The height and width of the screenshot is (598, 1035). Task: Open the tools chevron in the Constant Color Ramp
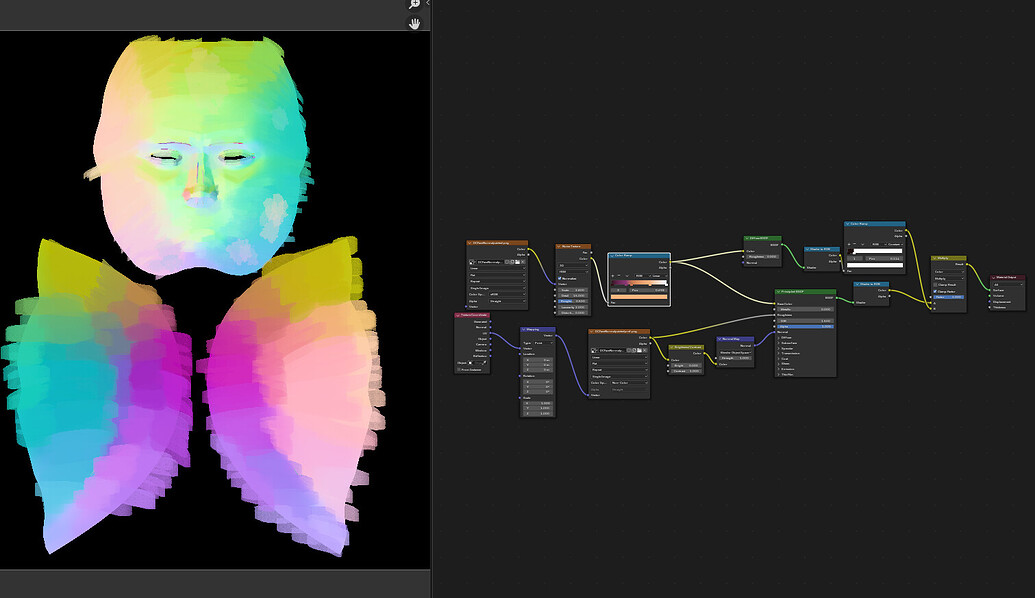863,244
